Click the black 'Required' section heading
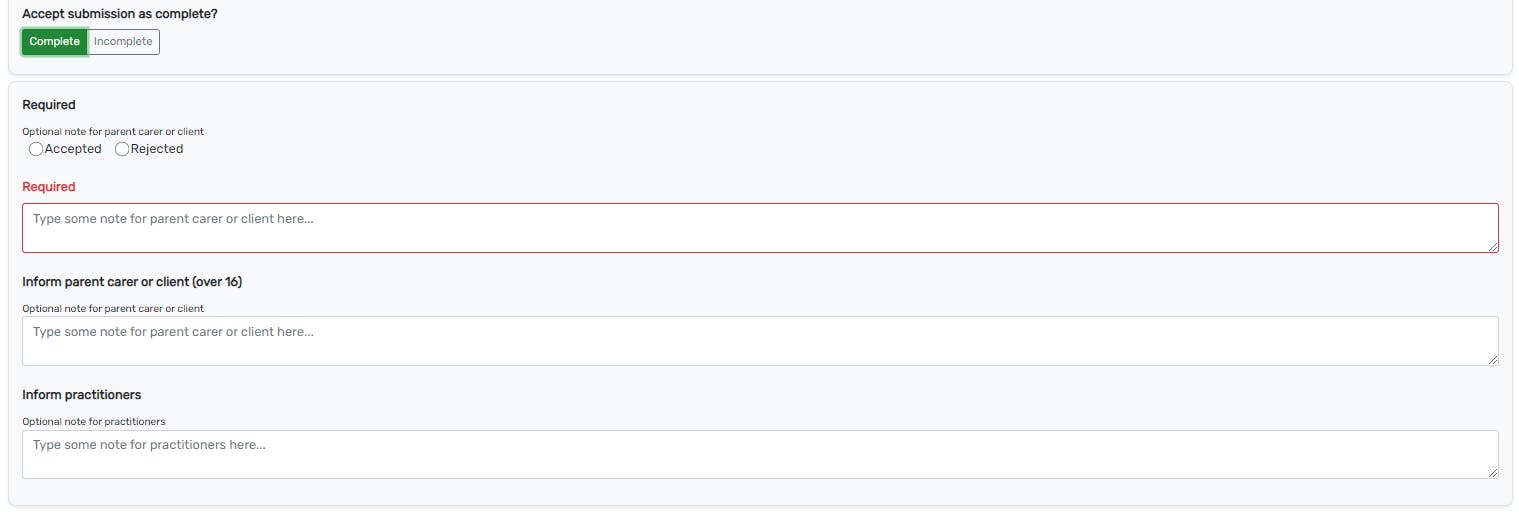1519x512 pixels. pos(49,105)
